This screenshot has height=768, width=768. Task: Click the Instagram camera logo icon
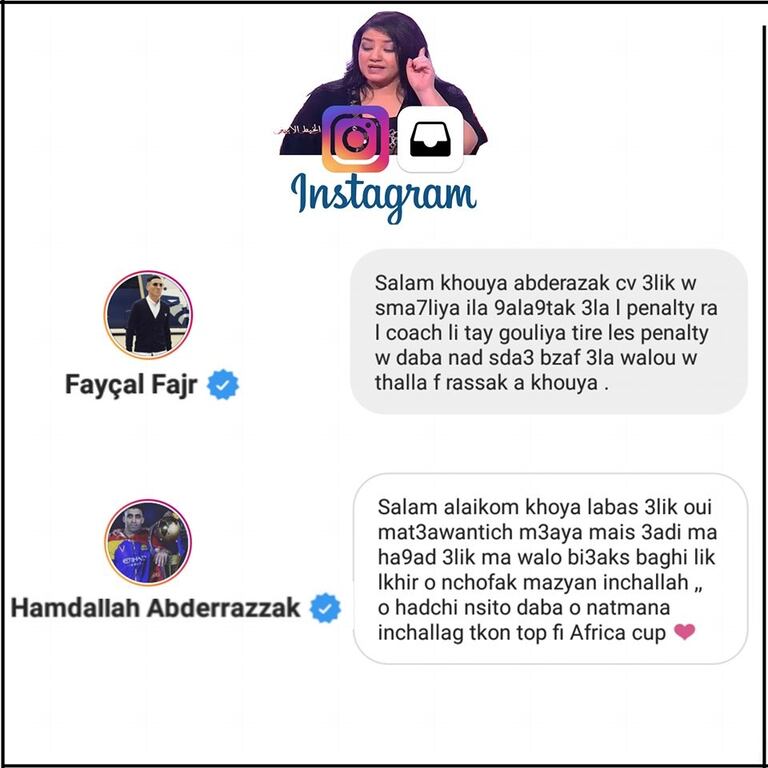355,139
